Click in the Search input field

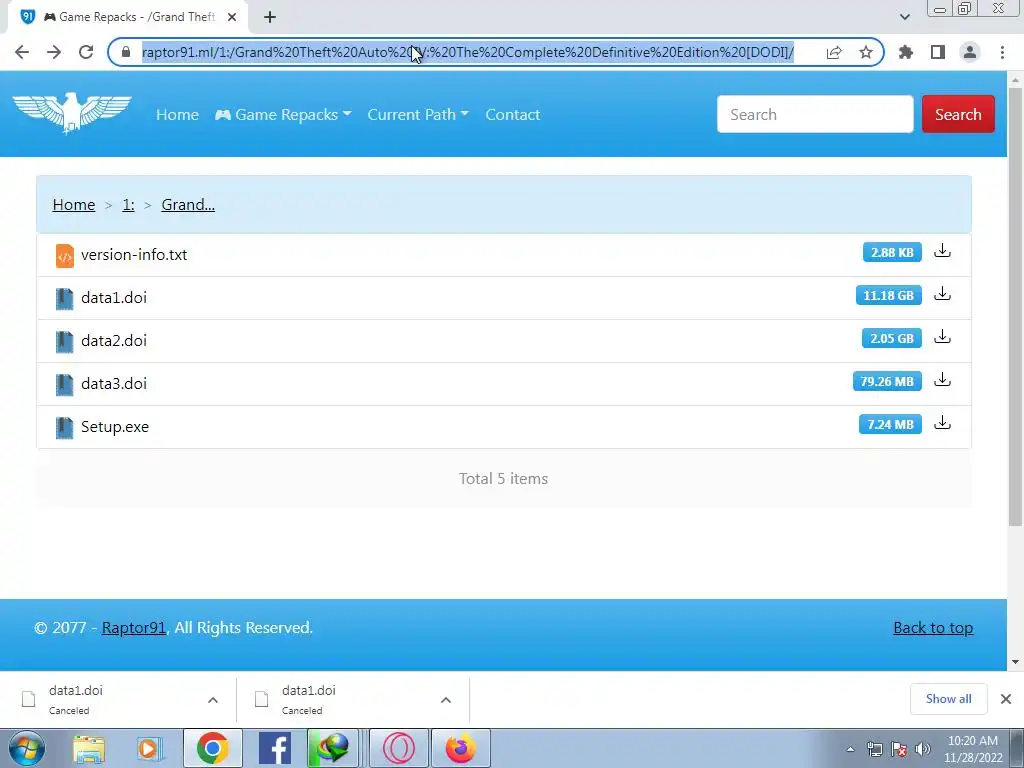(x=815, y=114)
